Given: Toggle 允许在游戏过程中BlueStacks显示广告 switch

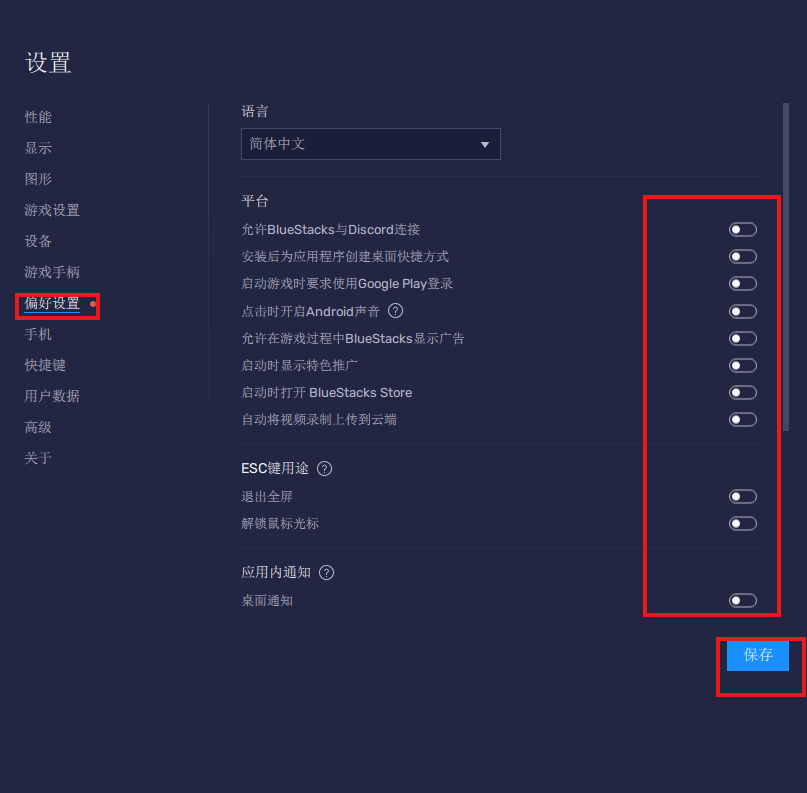Looking at the screenshot, I should [x=742, y=338].
